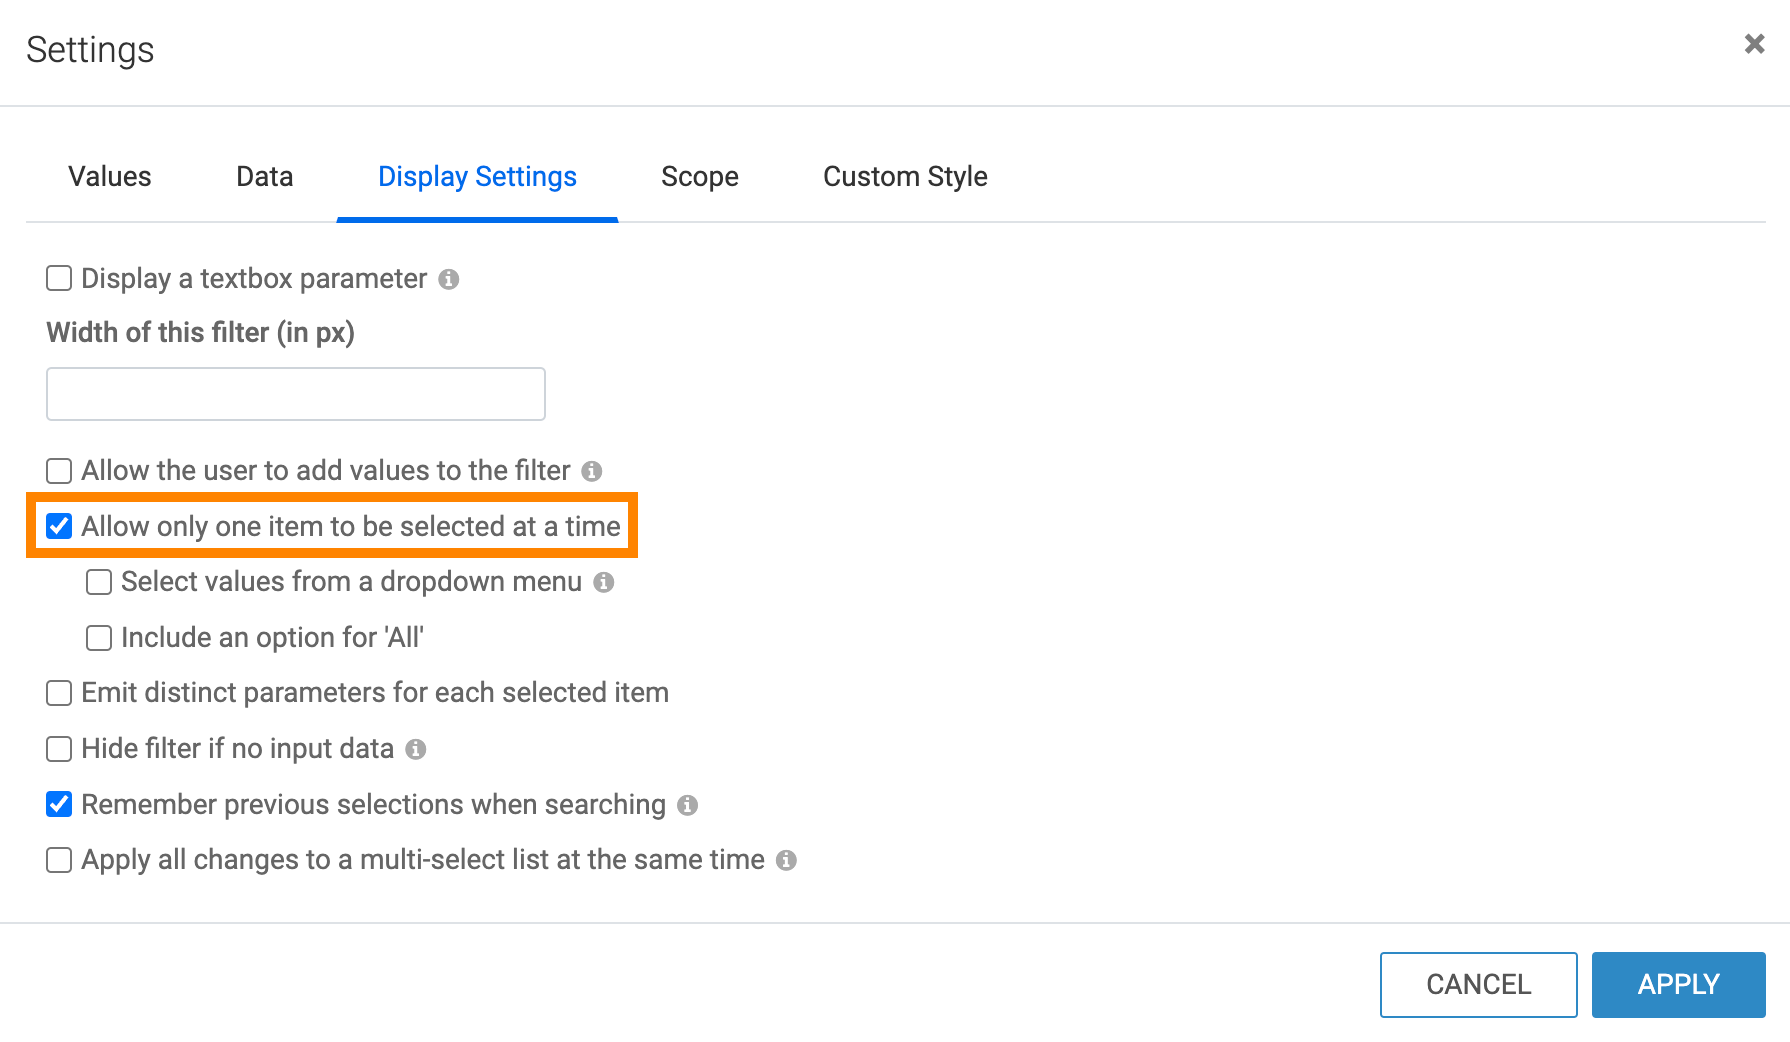The width and height of the screenshot is (1790, 1042).
Task: Click info icon beside dropdown menu option
Action: tap(603, 582)
